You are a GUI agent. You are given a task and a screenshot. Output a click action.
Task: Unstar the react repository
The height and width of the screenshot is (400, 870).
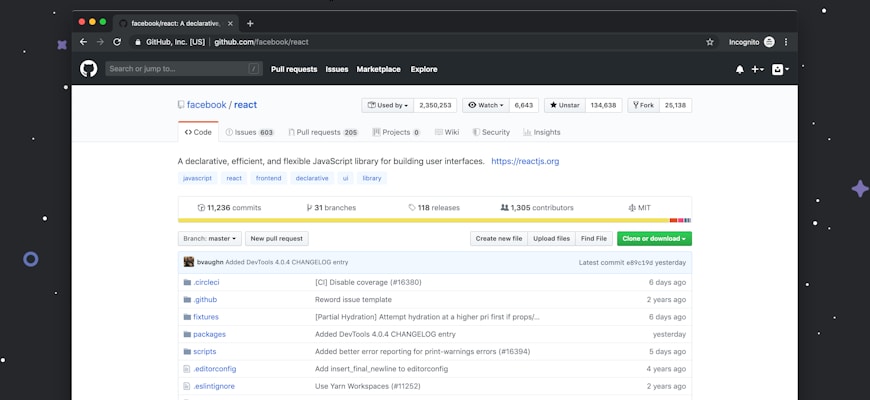pos(565,105)
